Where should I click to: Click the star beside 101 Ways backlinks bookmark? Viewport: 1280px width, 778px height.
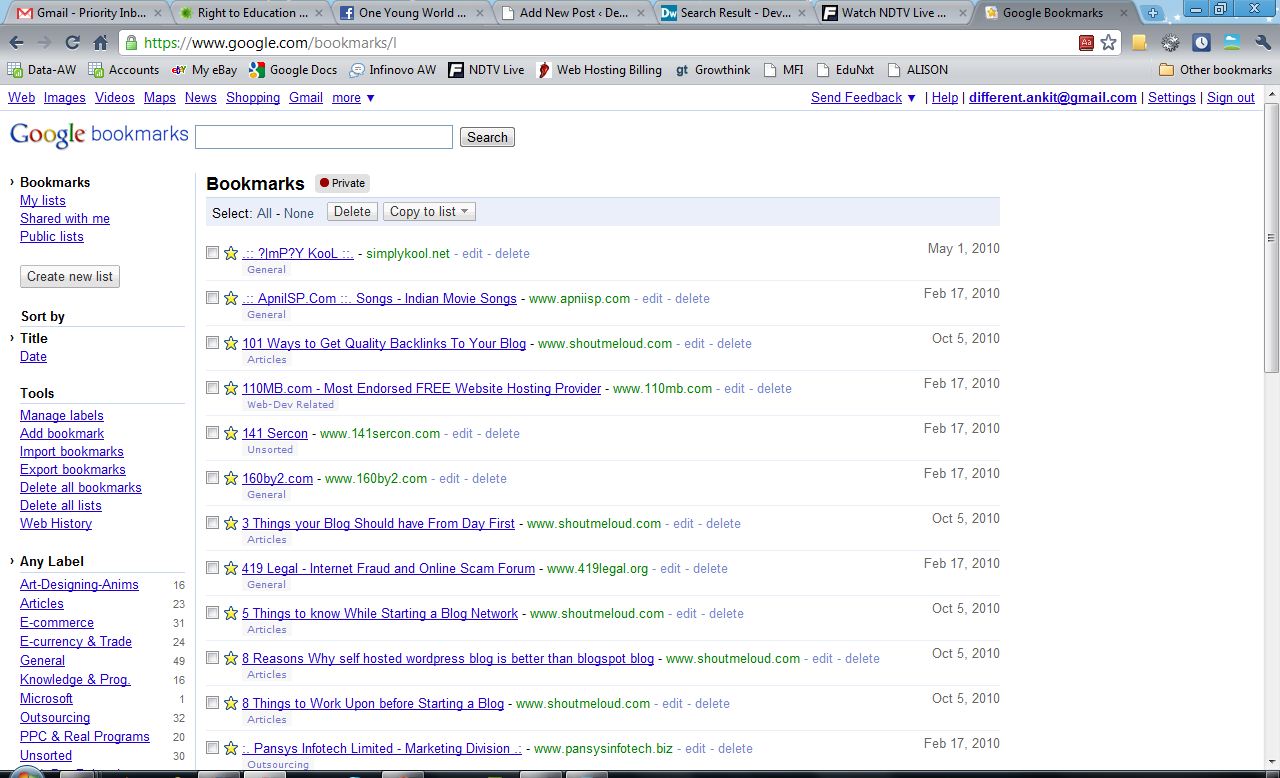[x=231, y=343]
